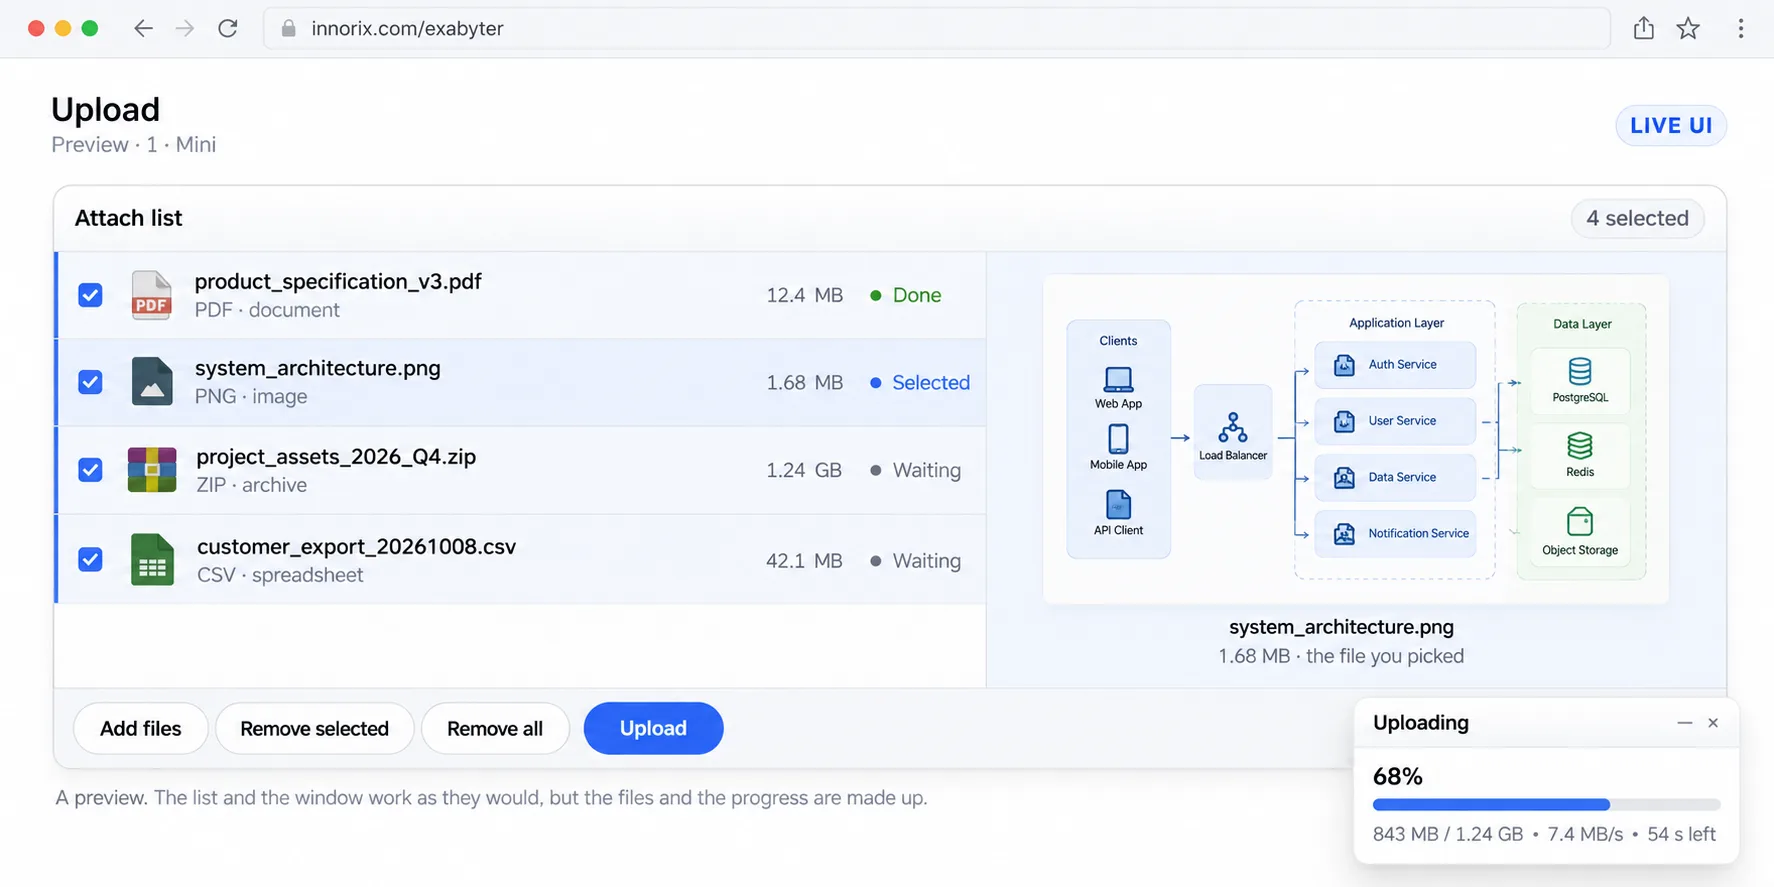Viewport: 1774px width, 887px height.
Task: Click the Done status of the PDF file
Action: pyautogui.click(x=906, y=295)
